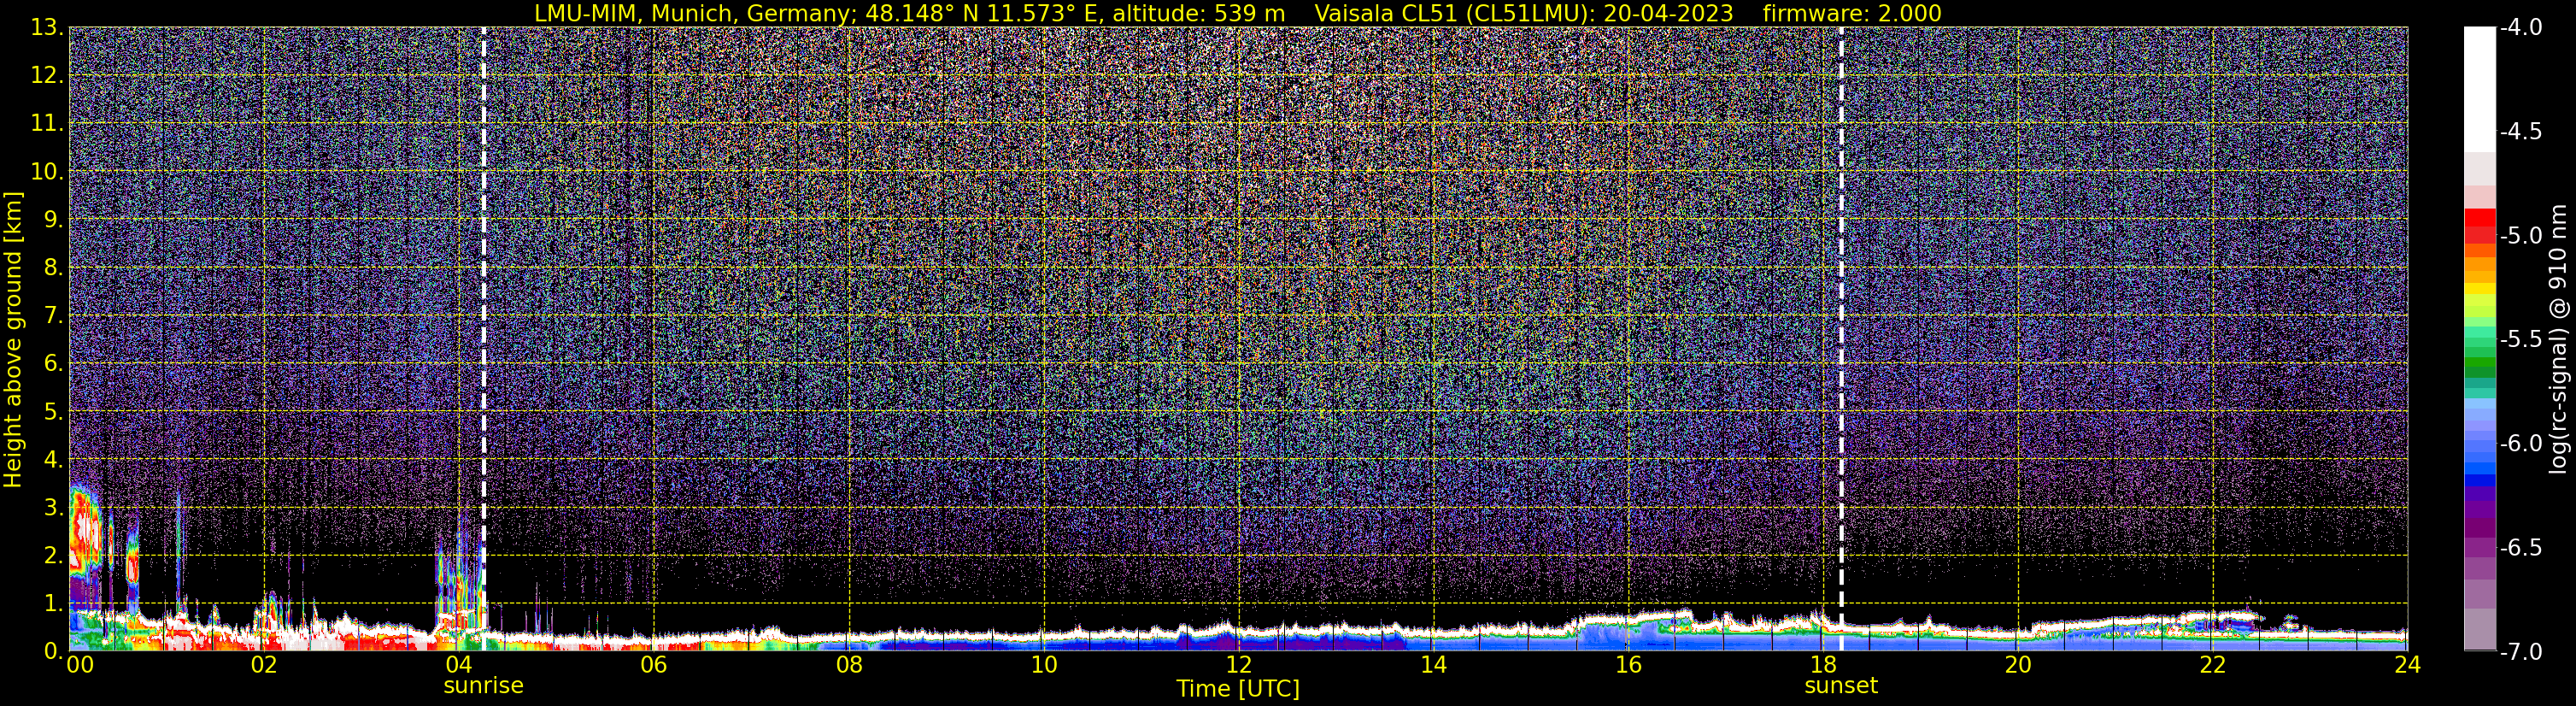
Task: Click the colorbar tick label '-4.0'
Action: 2521,28
